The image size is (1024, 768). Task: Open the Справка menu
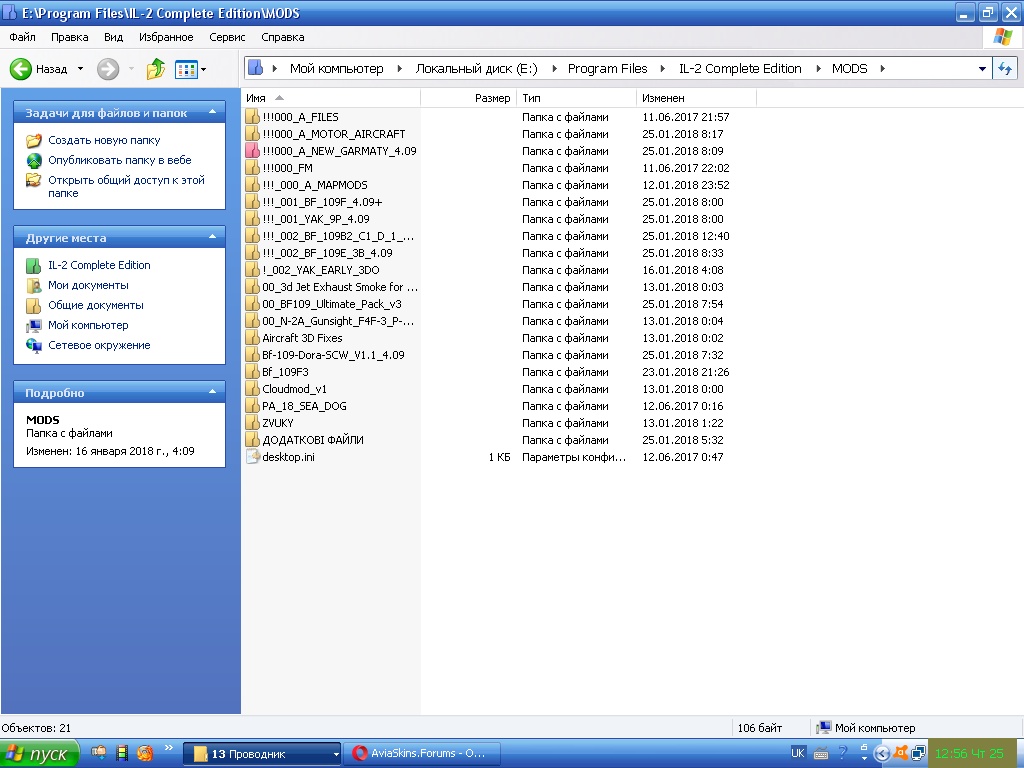coord(283,37)
